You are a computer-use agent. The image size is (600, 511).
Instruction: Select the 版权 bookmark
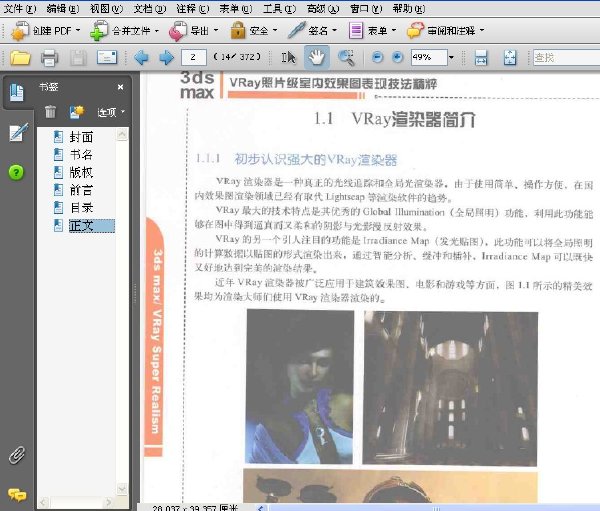(x=81, y=172)
